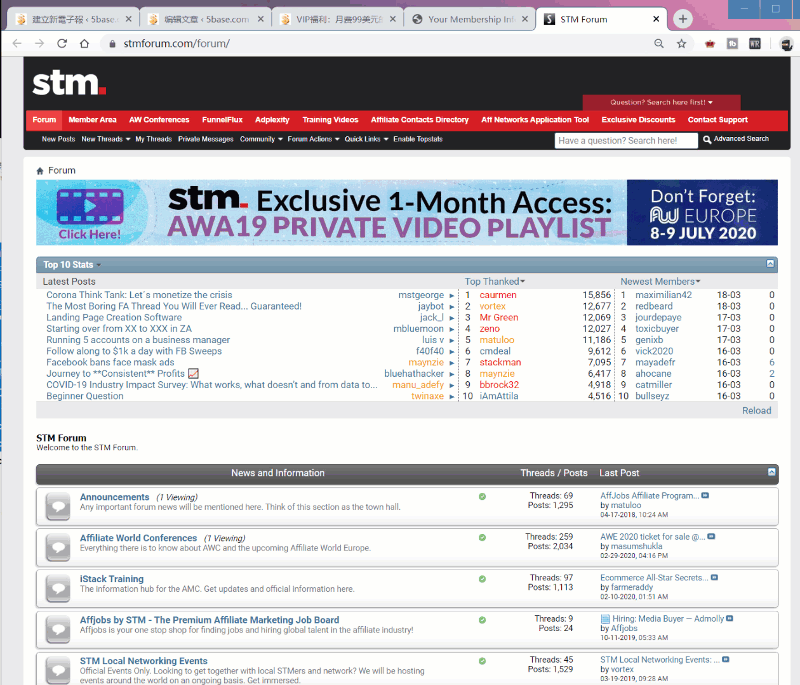Open the zoom magnifier icon in address bar
Image resolution: width=800 pixels, height=685 pixels.
(659, 43)
